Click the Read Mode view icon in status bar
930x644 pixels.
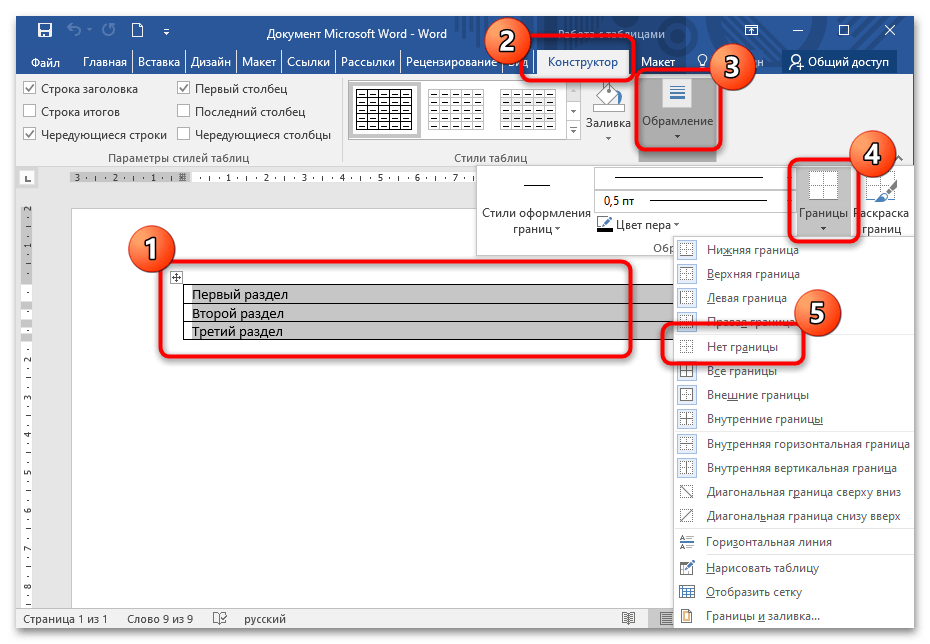[628, 619]
